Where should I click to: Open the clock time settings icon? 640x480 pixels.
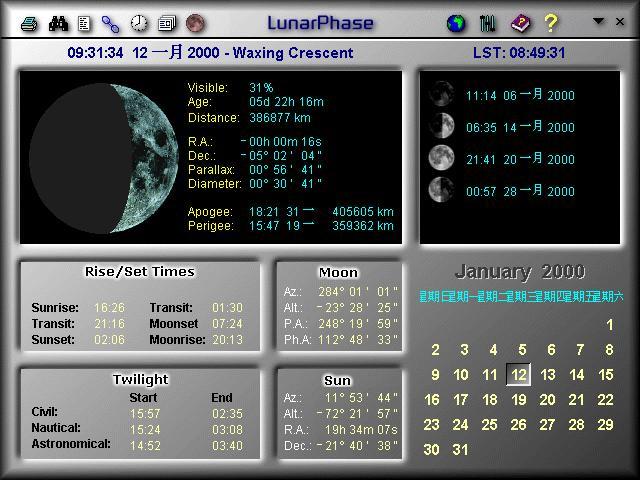coord(139,23)
